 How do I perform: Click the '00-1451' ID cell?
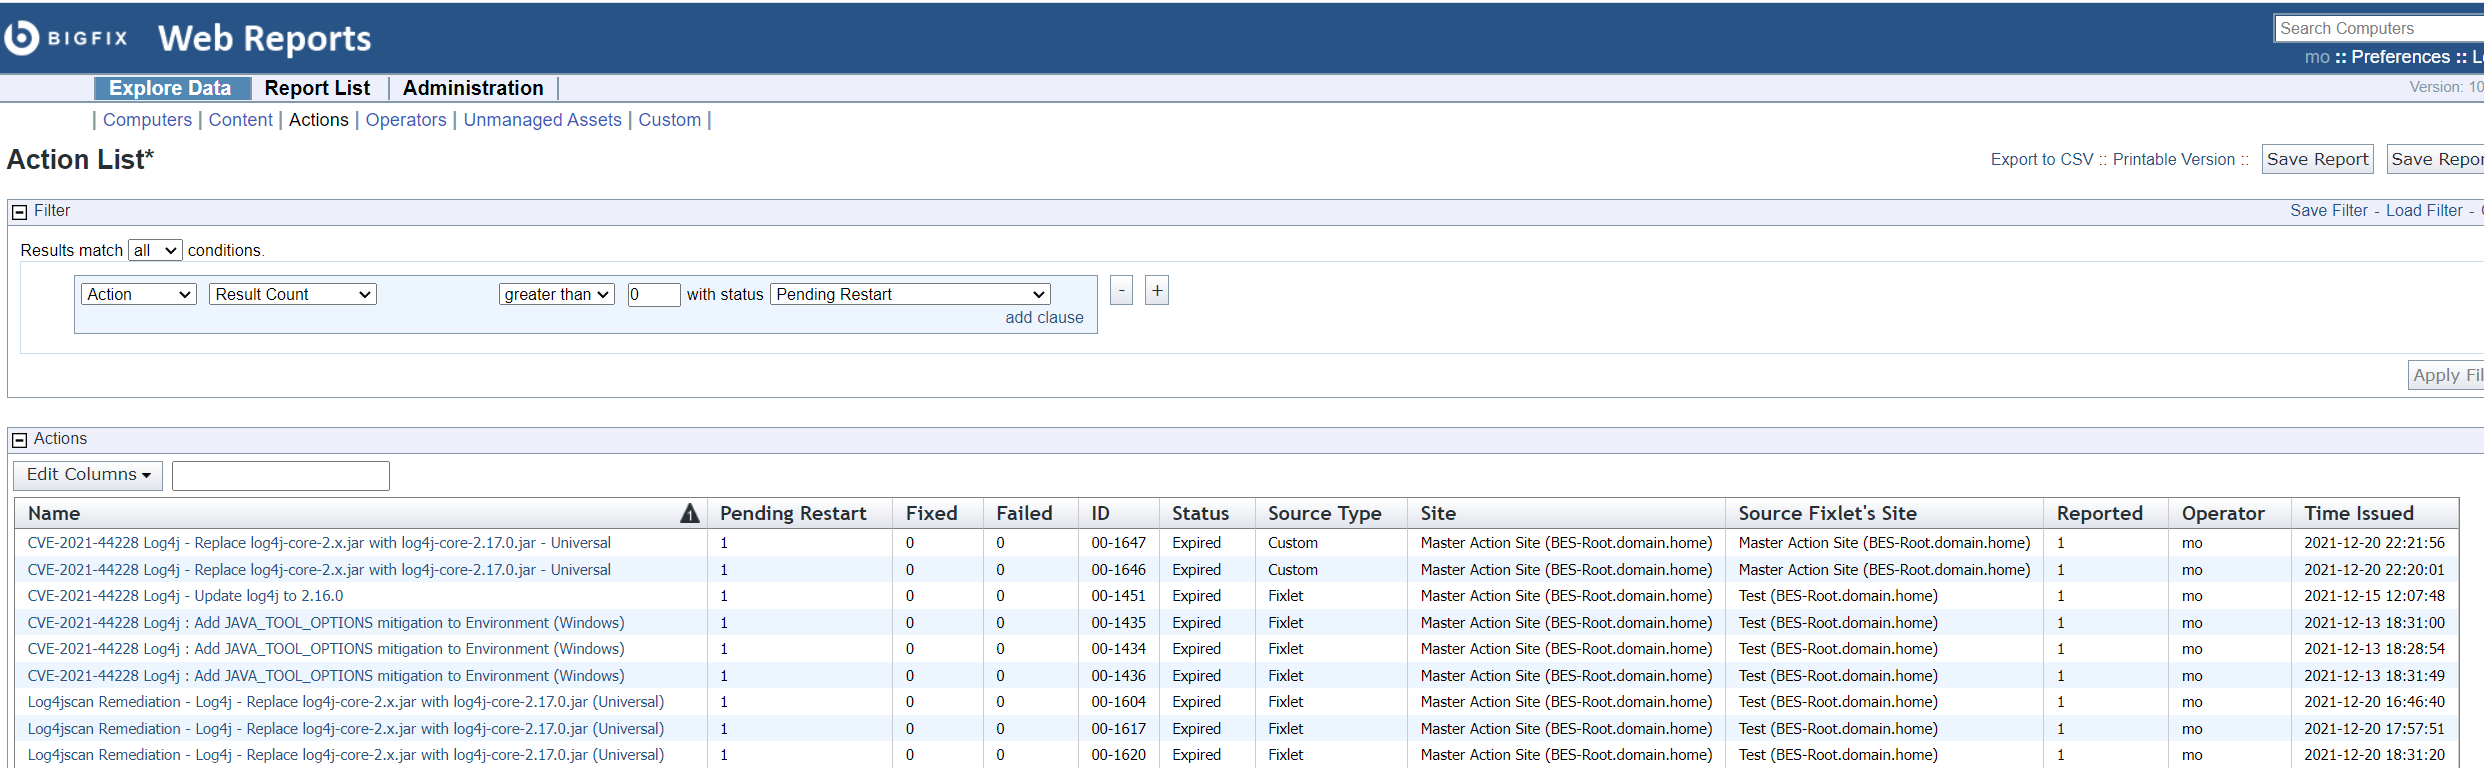(x=1118, y=596)
